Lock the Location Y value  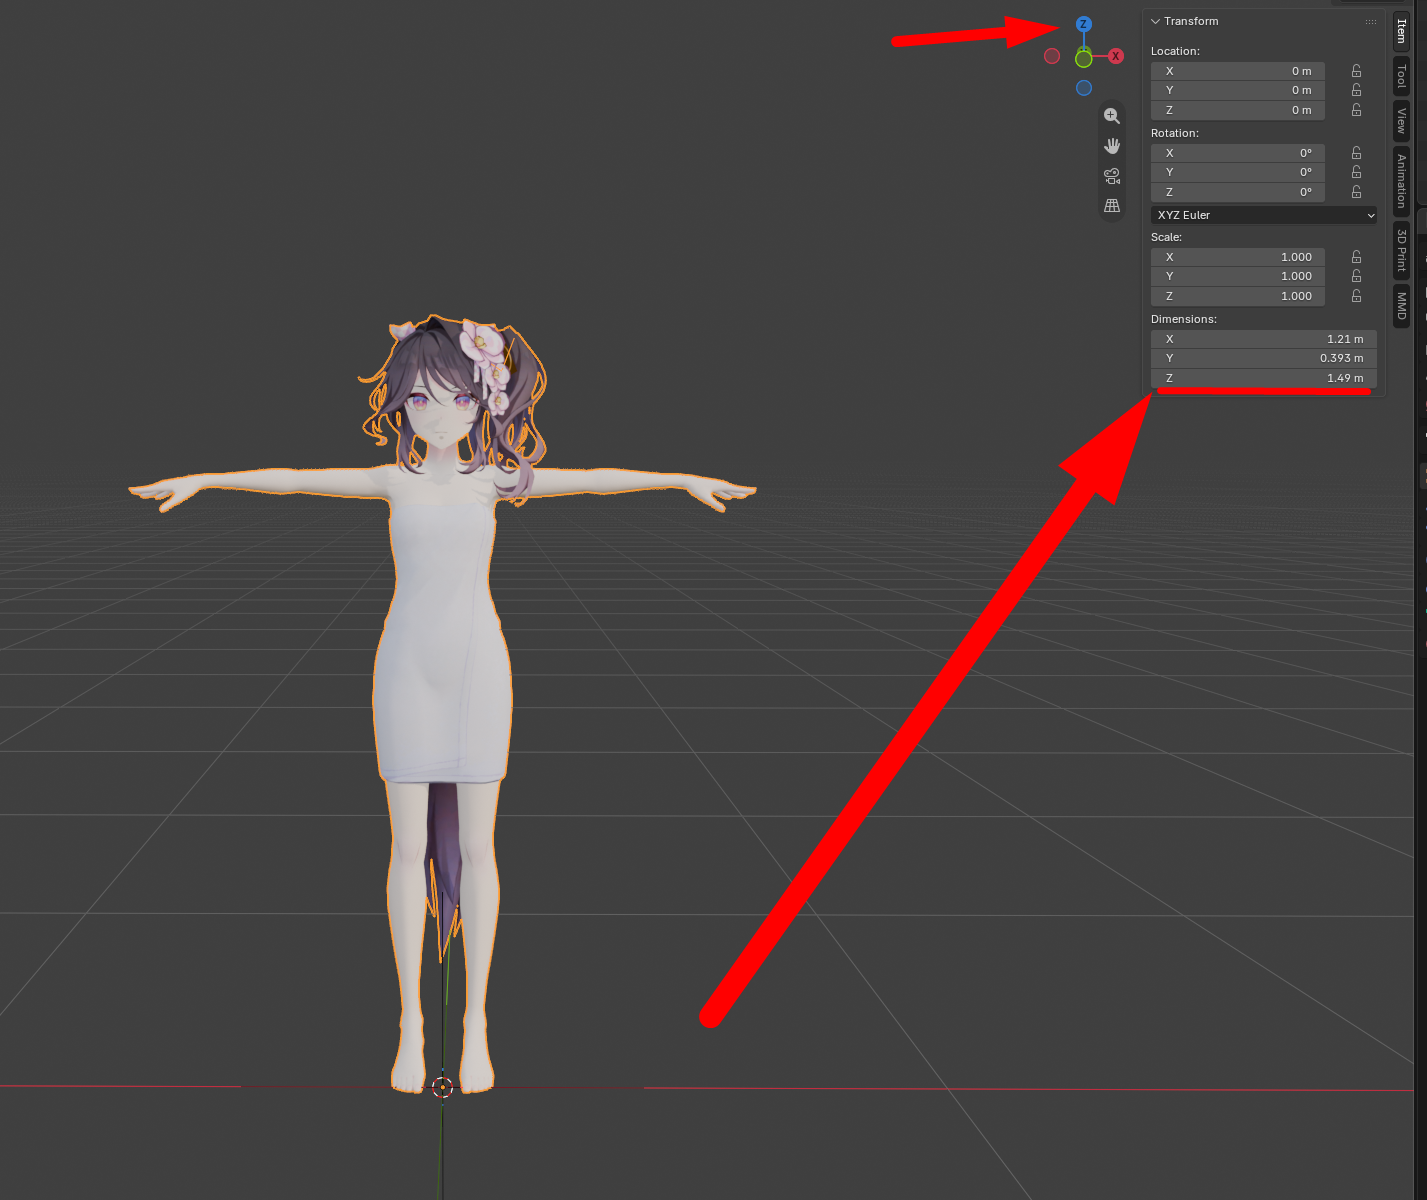coord(1356,90)
